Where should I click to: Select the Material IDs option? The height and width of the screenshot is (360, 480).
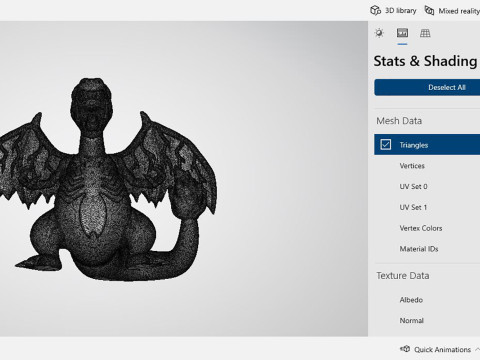(419, 249)
